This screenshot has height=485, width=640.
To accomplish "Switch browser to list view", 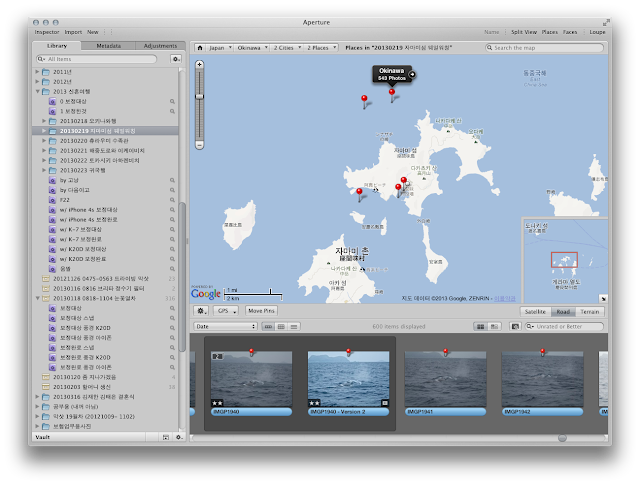I will pos(294,327).
